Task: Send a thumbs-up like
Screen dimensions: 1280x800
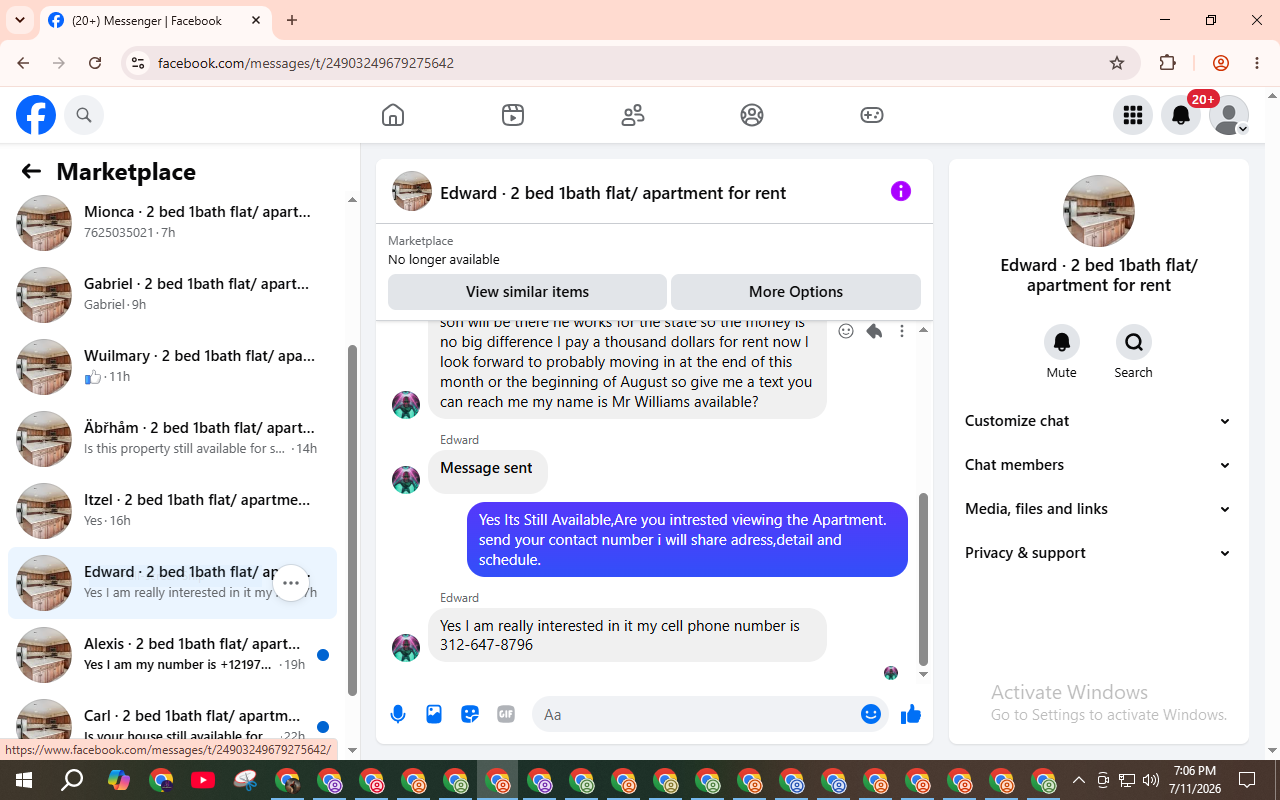Action: coord(911,714)
